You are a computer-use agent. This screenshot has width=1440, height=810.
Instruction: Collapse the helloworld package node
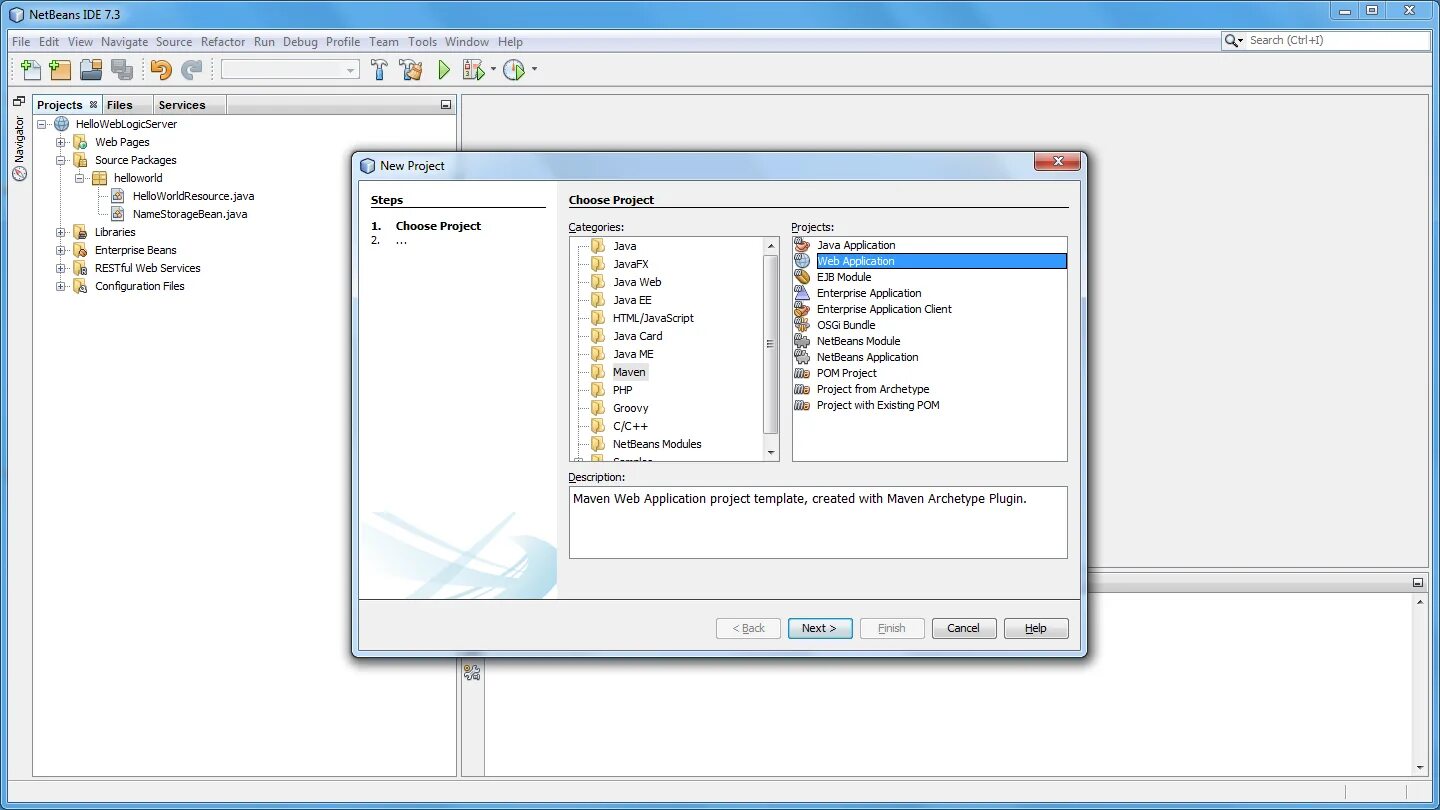(x=80, y=178)
